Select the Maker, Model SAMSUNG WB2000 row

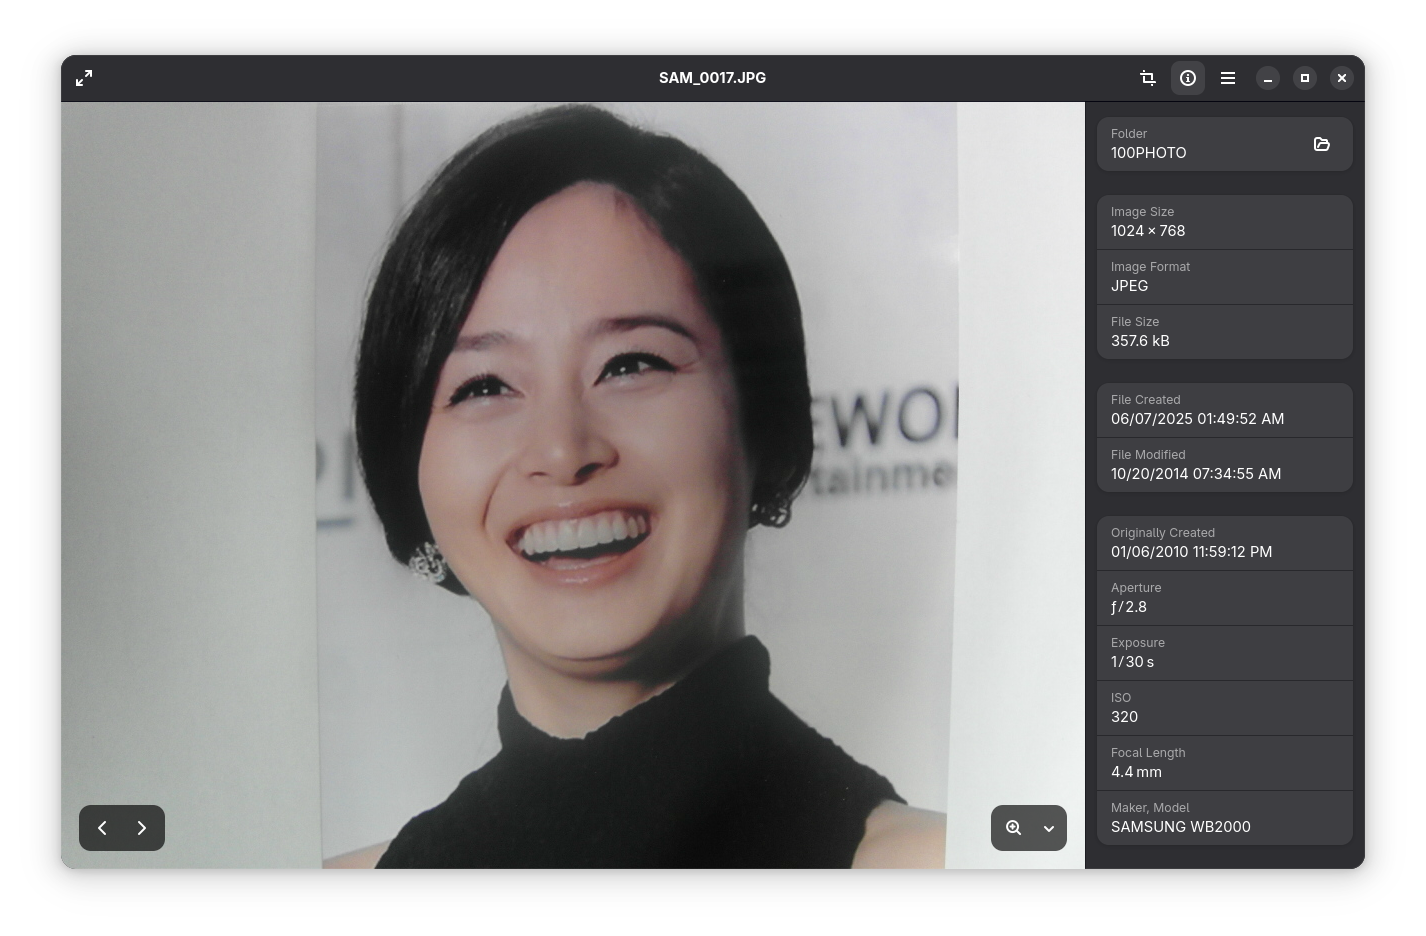tap(1225, 818)
